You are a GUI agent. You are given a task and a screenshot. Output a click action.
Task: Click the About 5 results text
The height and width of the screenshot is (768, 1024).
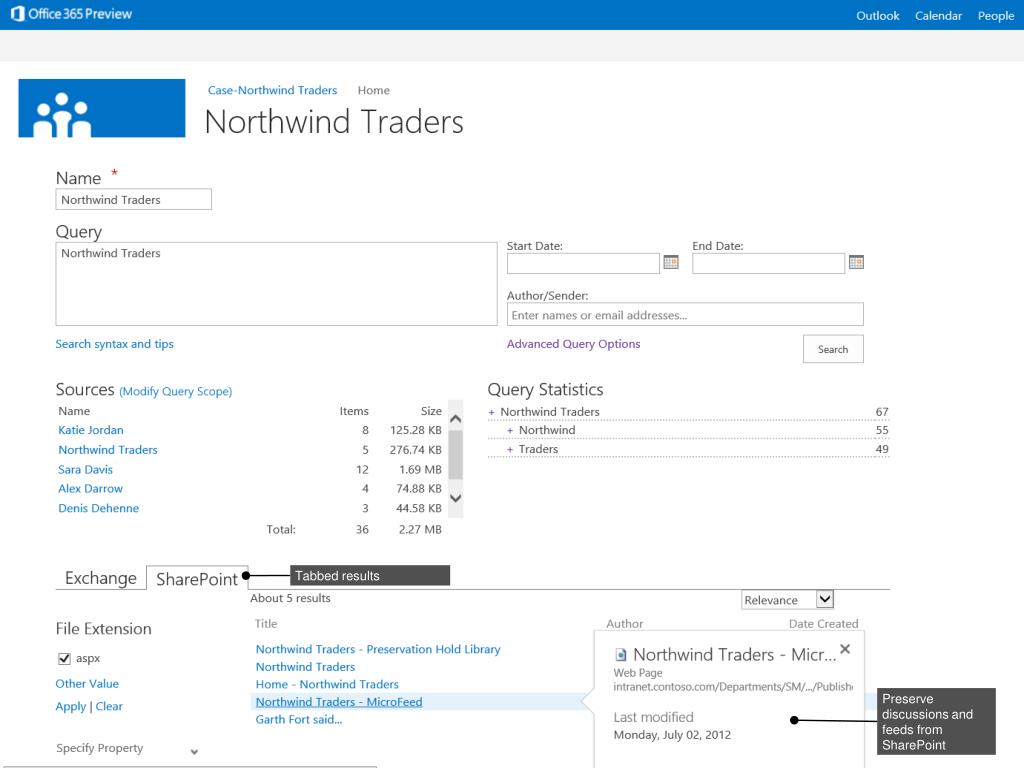pyautogui.click(x=290, y=598)
